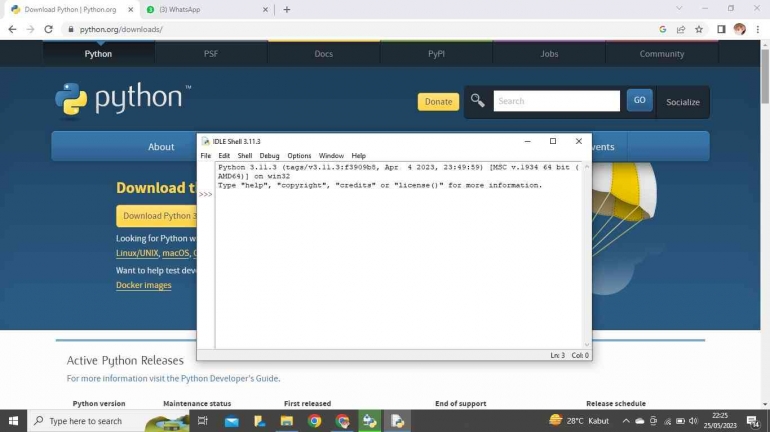Open the File menu in IDLE Shell
770x432 pixels.
(206, 156)
